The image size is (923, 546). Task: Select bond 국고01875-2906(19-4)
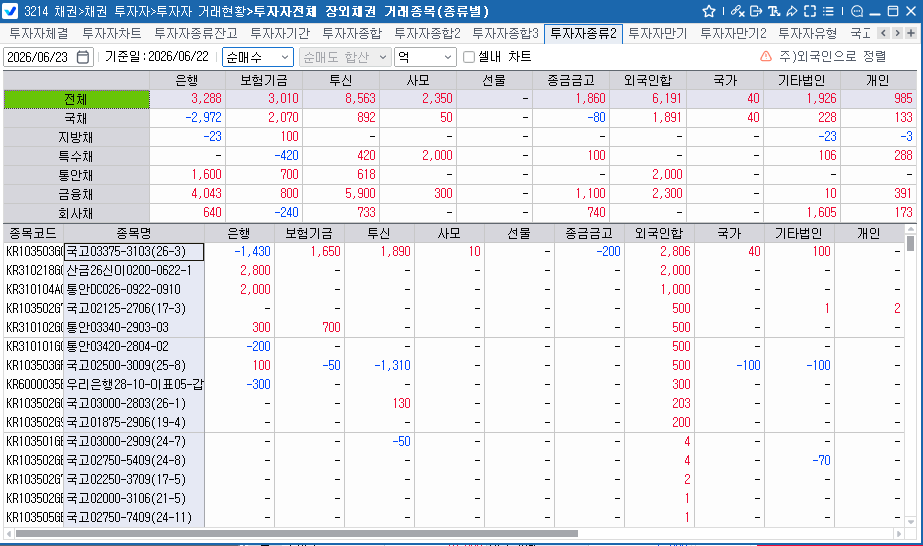click(134, 422)
